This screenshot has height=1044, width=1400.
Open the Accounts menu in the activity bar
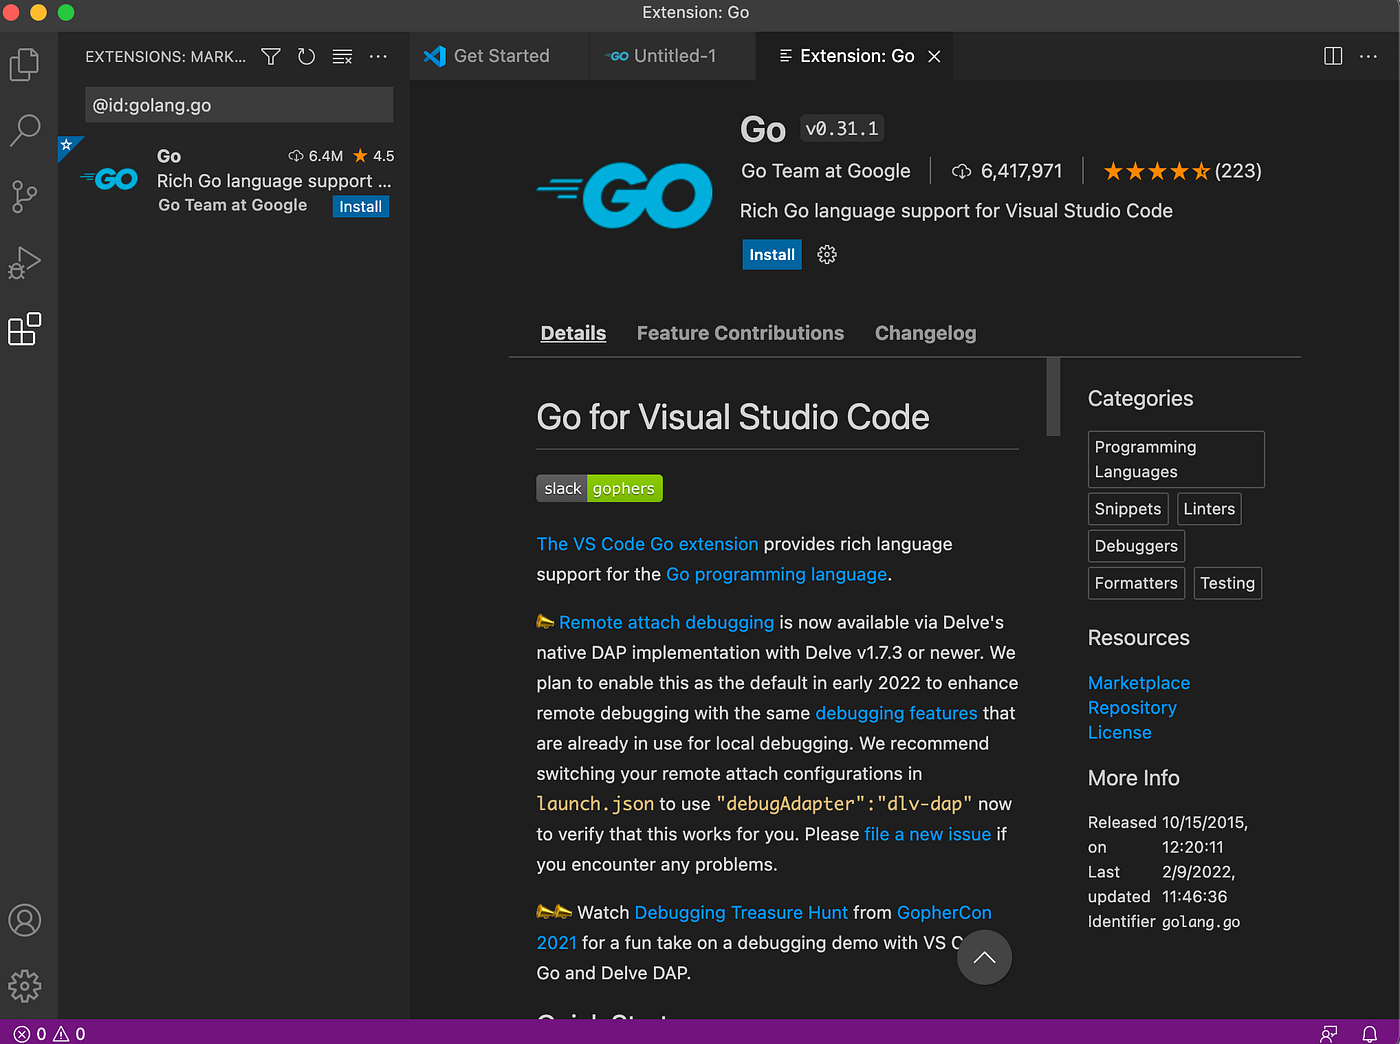coord(25,920)
